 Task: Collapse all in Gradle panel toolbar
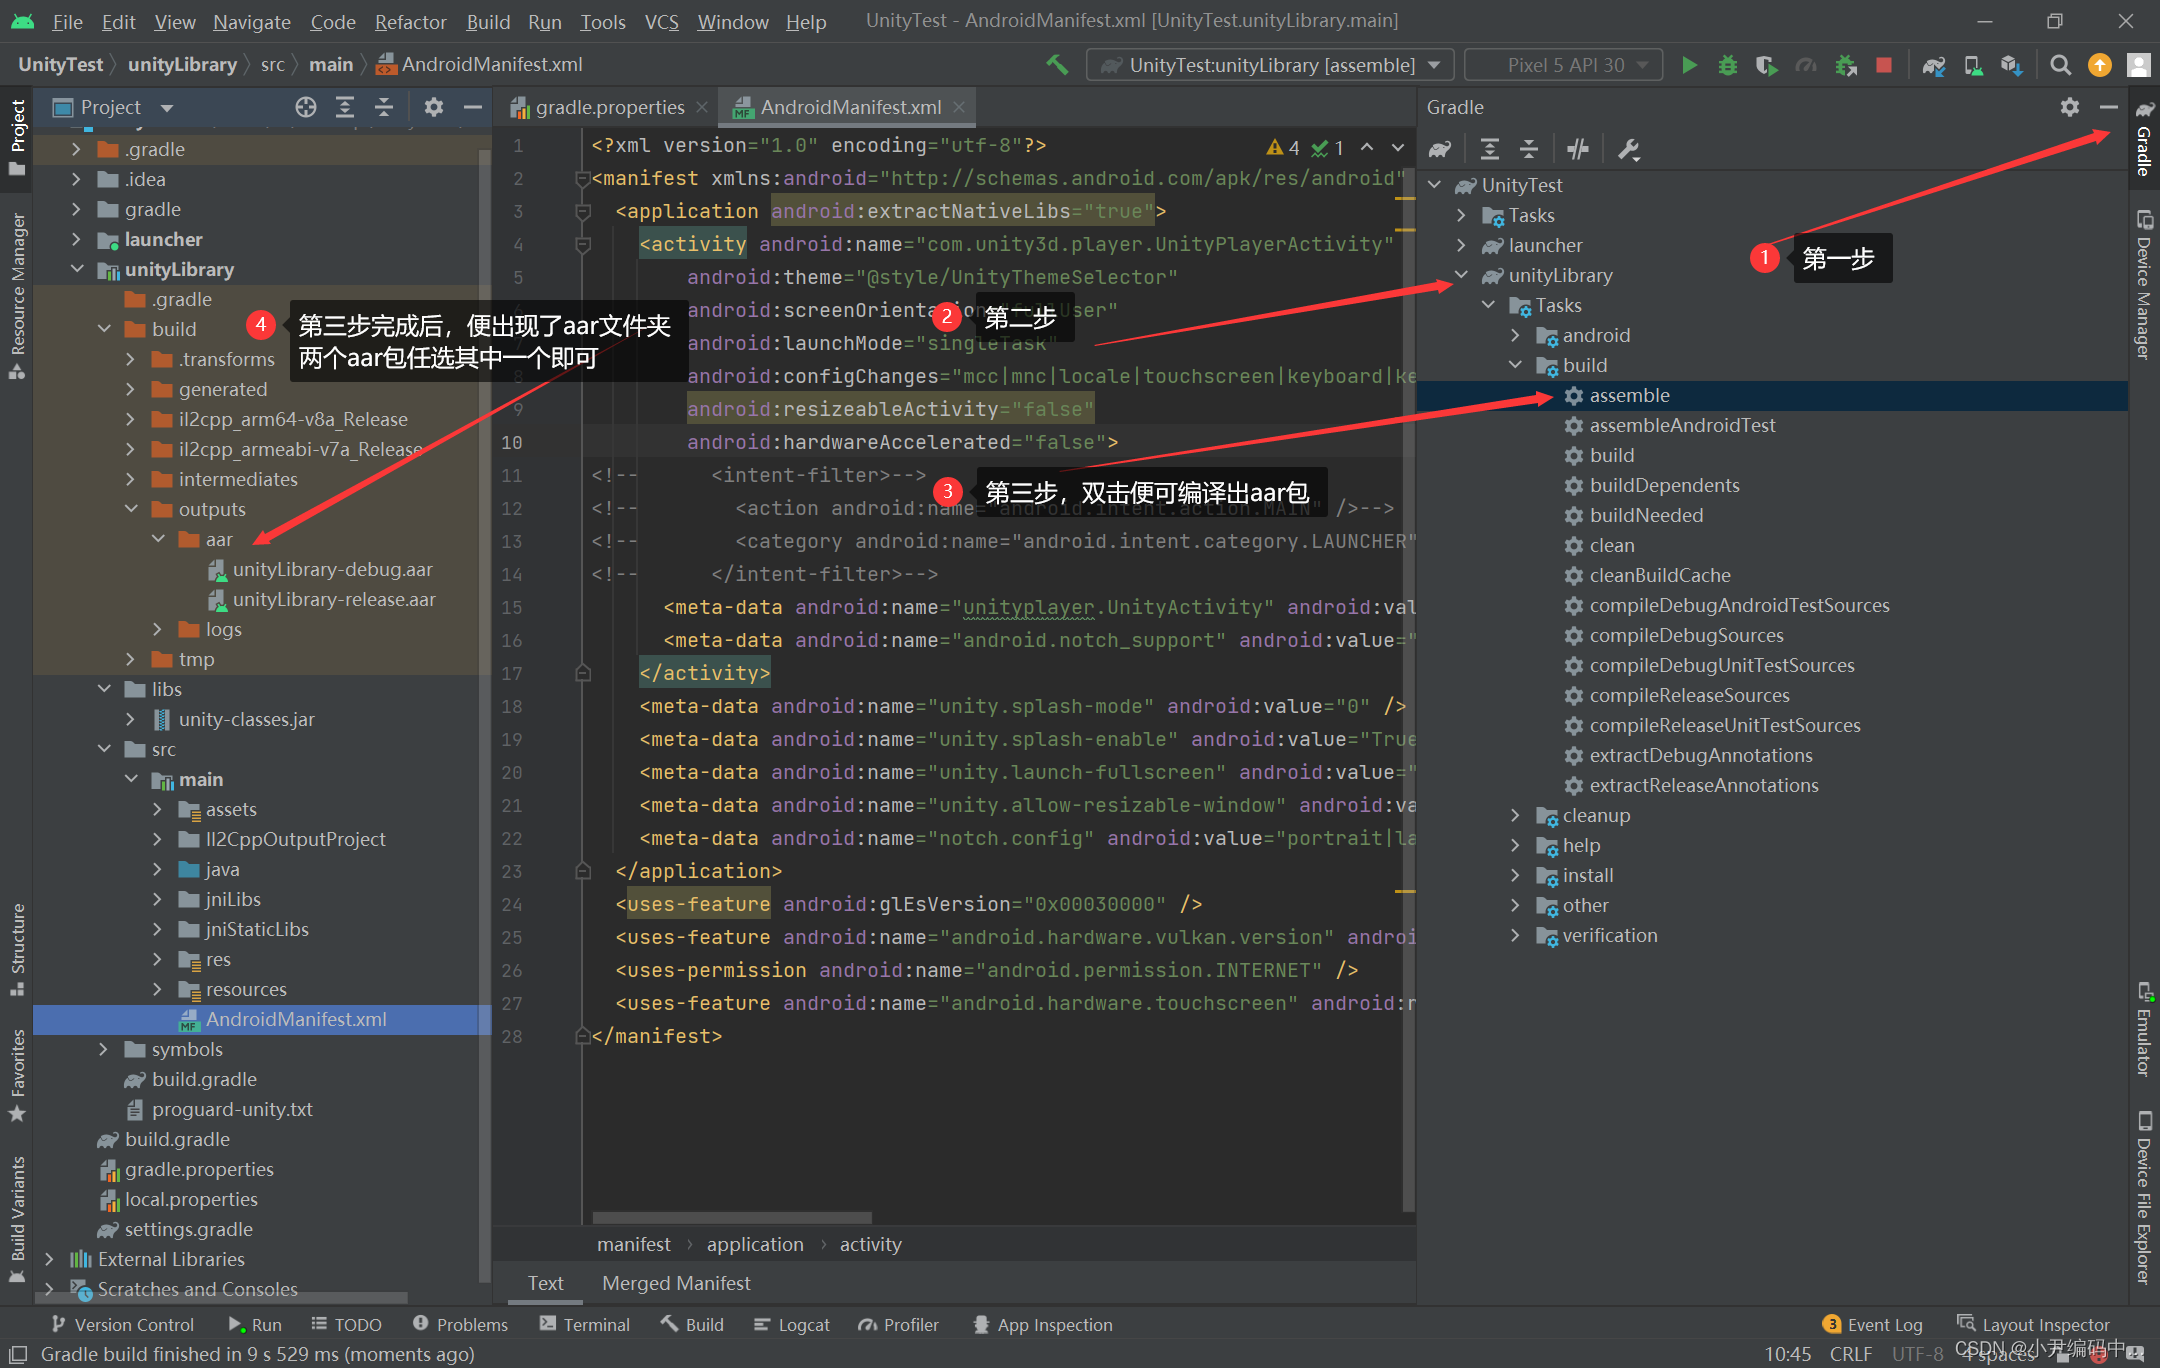(x=1528, y=149)
